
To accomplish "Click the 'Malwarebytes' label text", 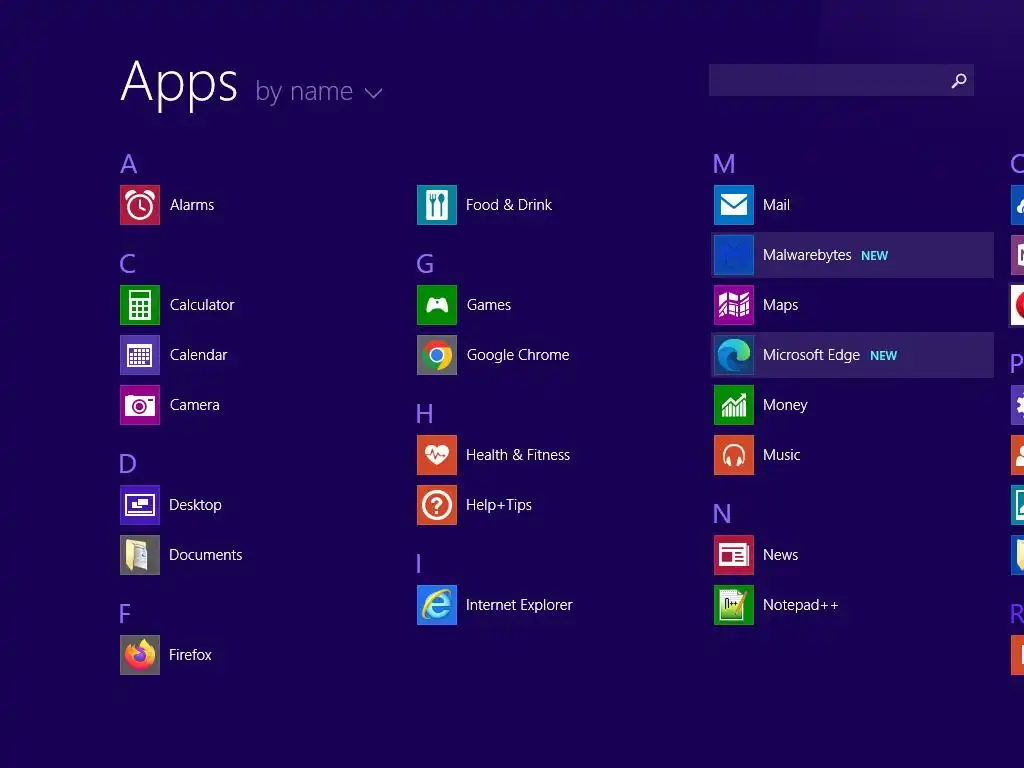I will [807, 255].
